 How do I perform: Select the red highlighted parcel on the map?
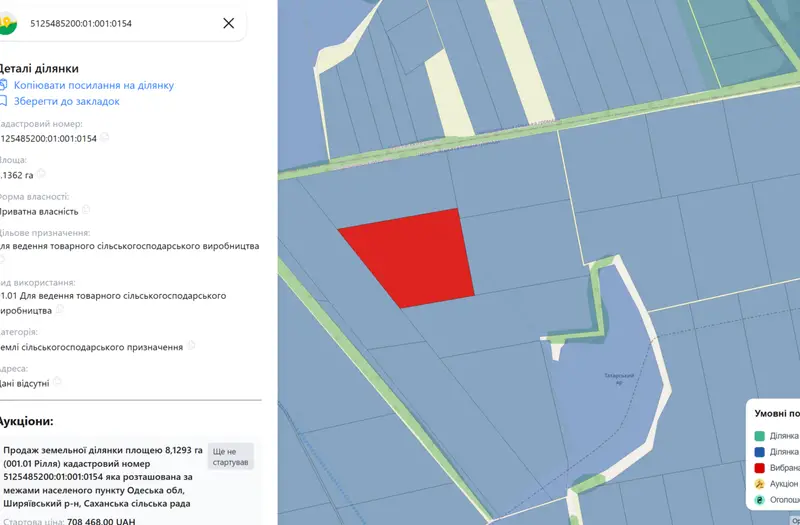tap(413, 260)
